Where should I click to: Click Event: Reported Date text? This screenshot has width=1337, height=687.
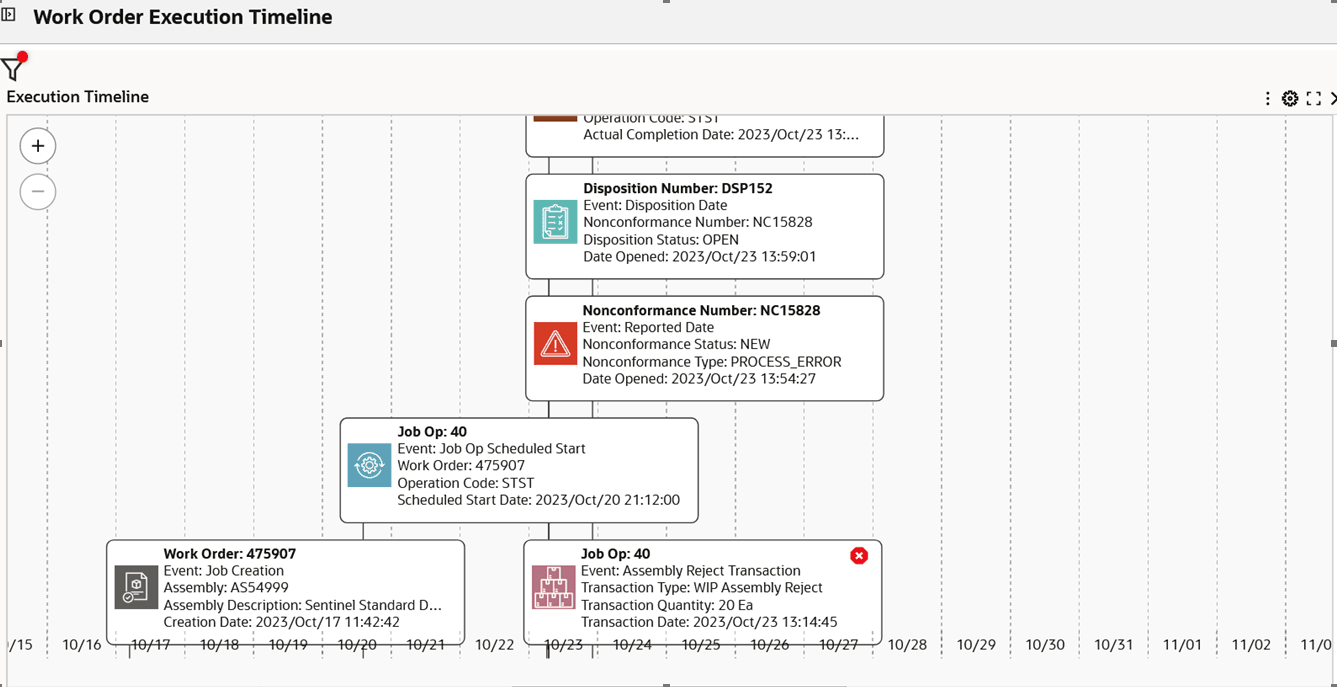point(648,327)
